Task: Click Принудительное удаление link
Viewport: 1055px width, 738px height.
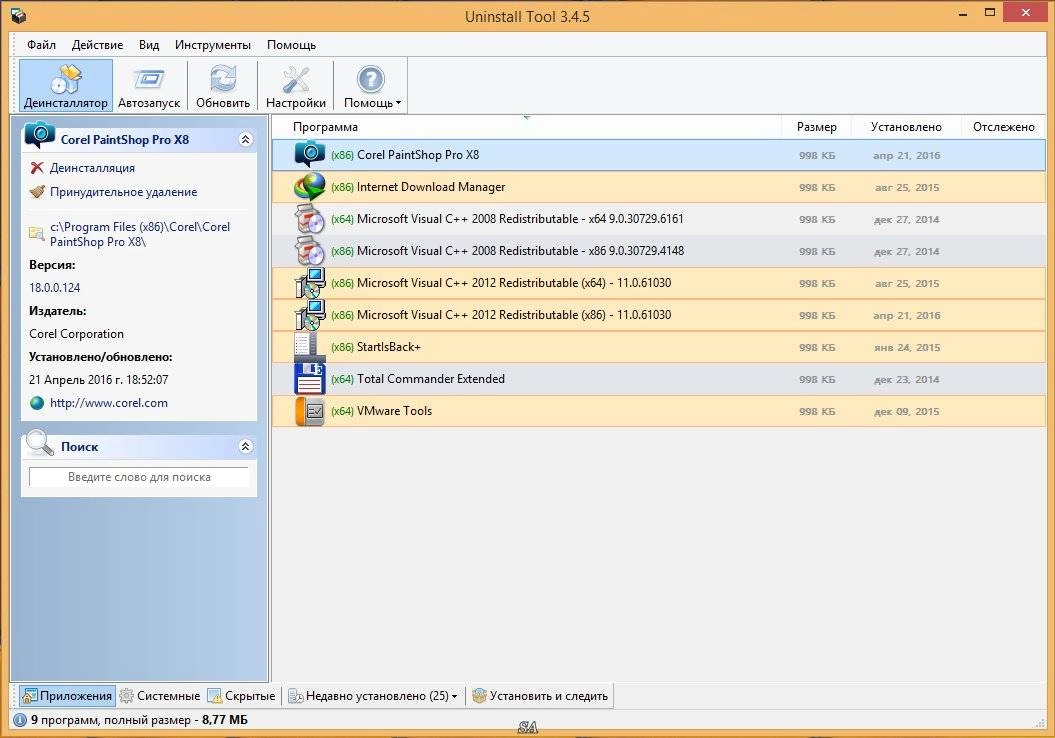Action: (123, 192)
